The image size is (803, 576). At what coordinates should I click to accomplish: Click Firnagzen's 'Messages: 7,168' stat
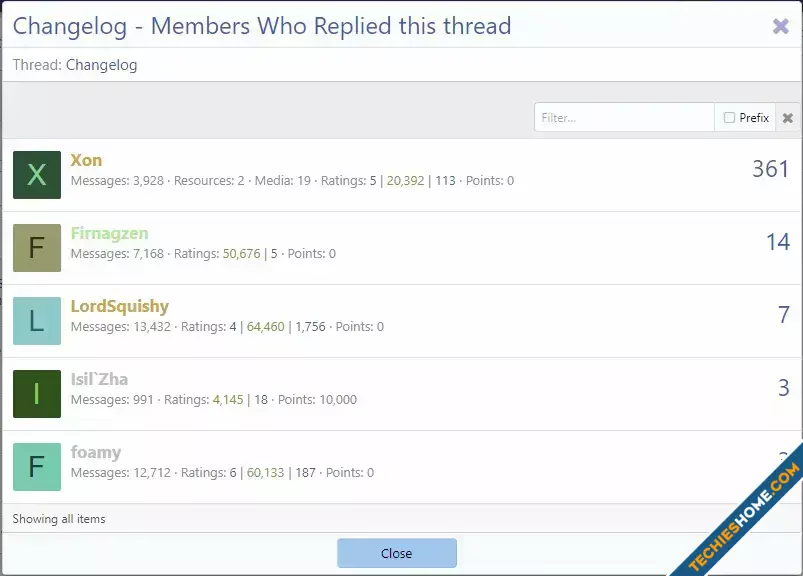click(x=117, y=254)
